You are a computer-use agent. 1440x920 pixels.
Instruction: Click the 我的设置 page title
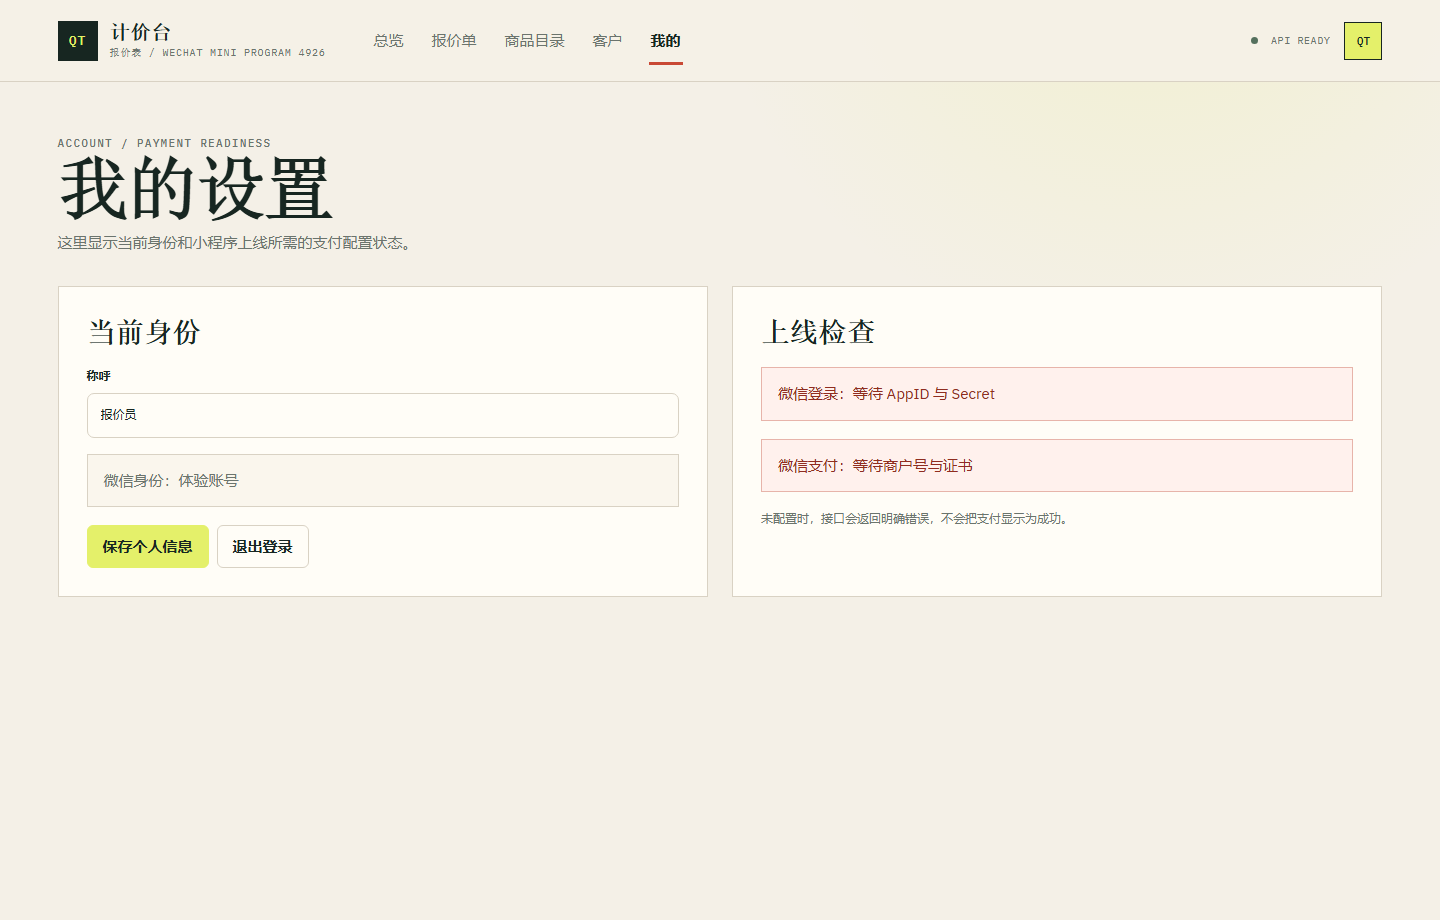[x=196, y=189]
